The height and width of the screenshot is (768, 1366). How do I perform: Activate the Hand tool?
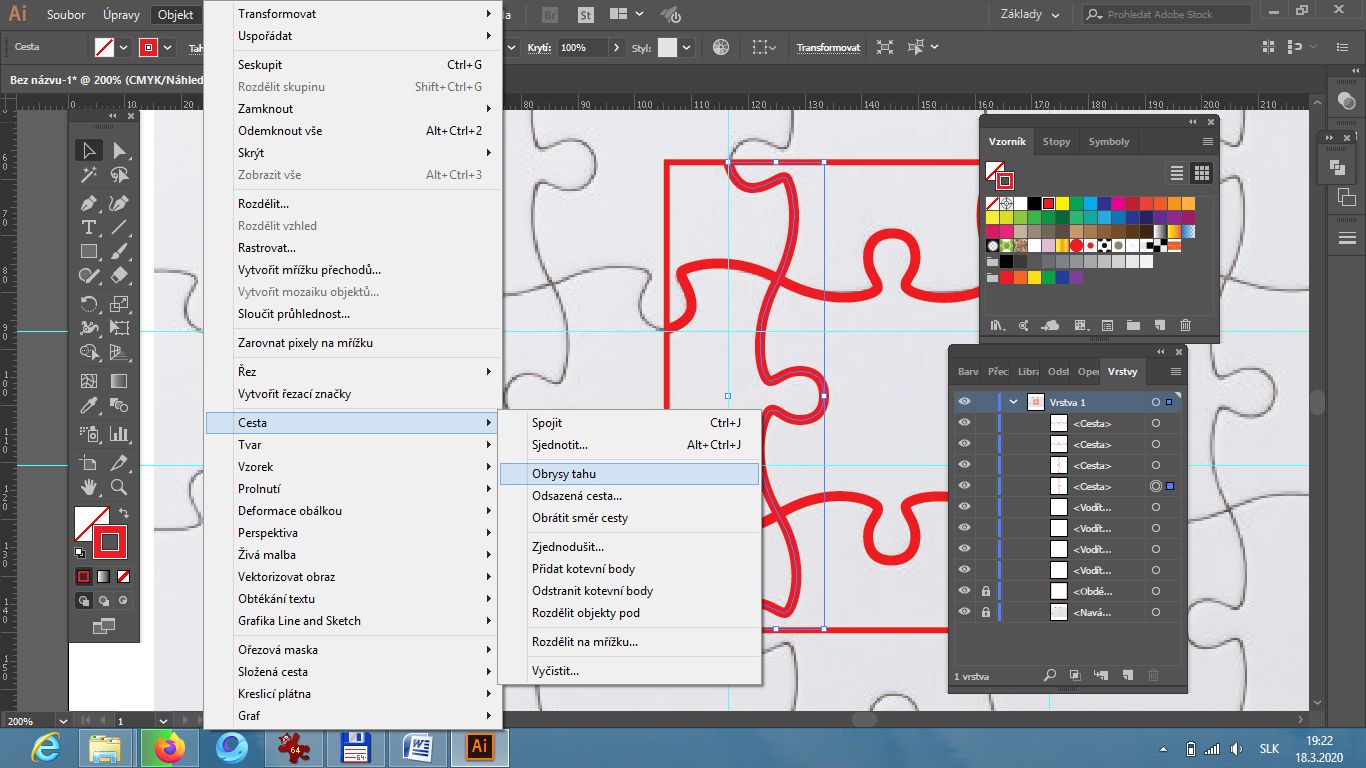[89, 487]
